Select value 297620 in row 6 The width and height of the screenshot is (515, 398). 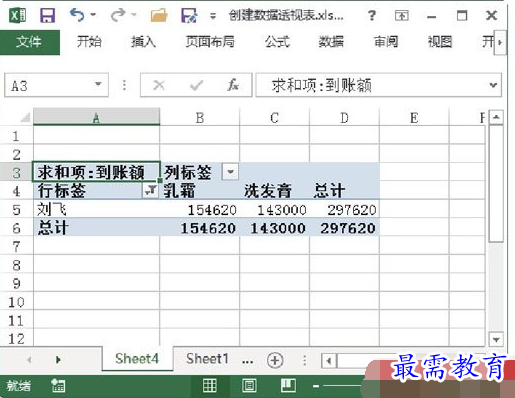coord(344,228)
